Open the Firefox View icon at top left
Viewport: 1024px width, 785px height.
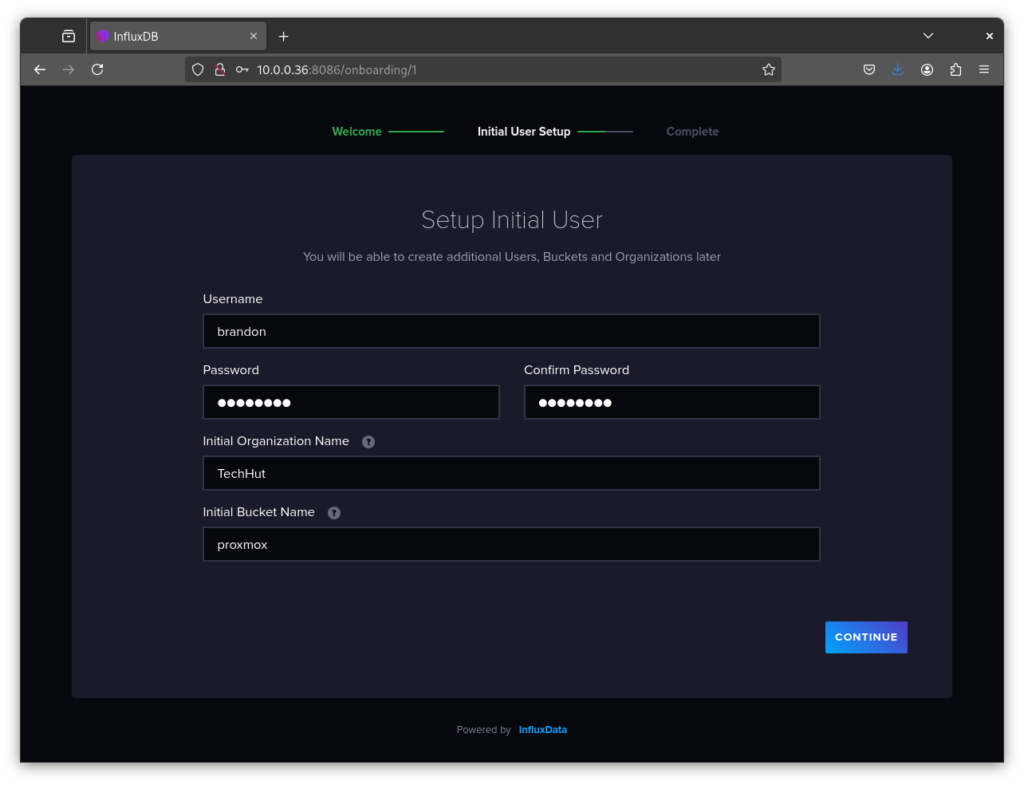68,35
